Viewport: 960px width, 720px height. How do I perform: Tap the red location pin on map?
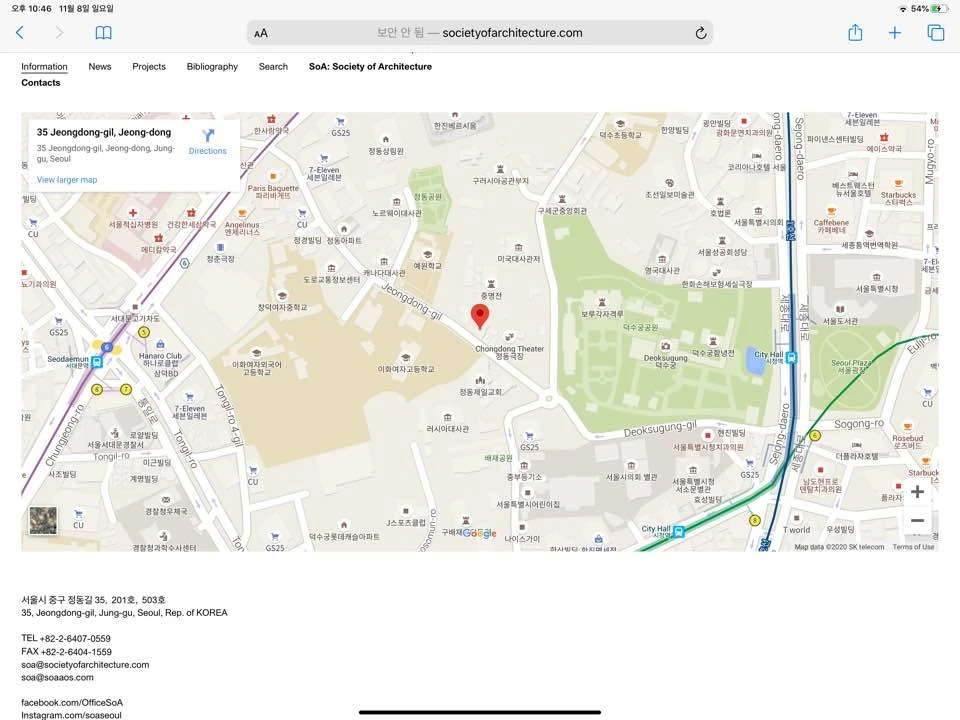[480, 316]
